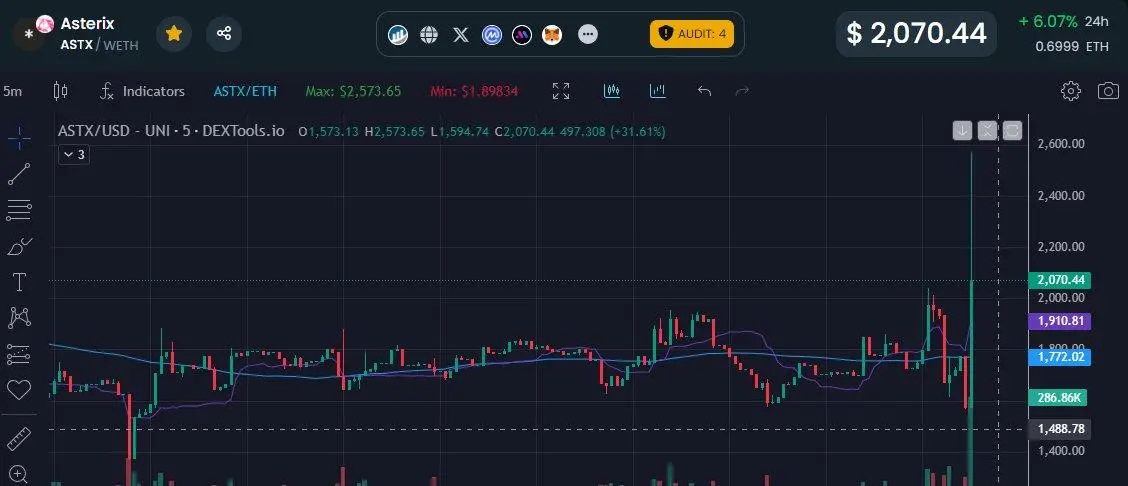Image resolution: width=1128 pixels, height=486 pixels.
Task: Click the ASTX/USD chart title legend
Action: tap(171, 132)
